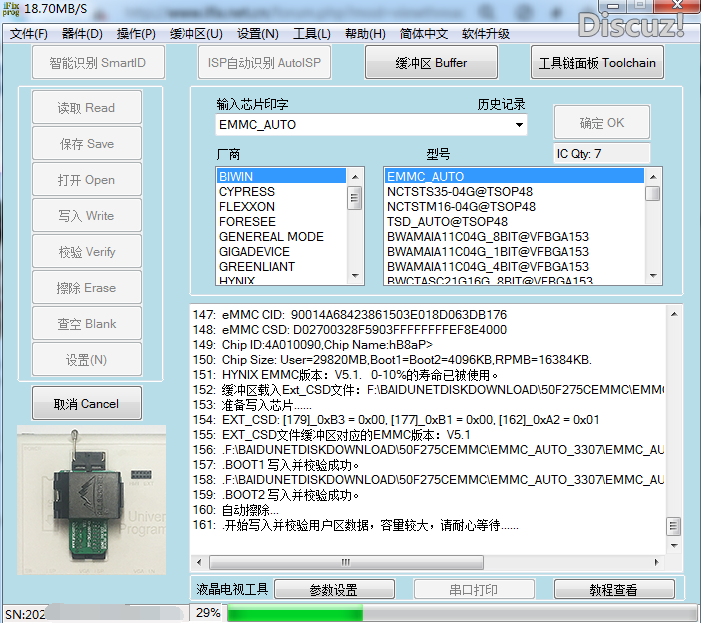Select EMMC_AUTO in the model list
This screenshot has height=623, width=701.
tap(514, 176)
